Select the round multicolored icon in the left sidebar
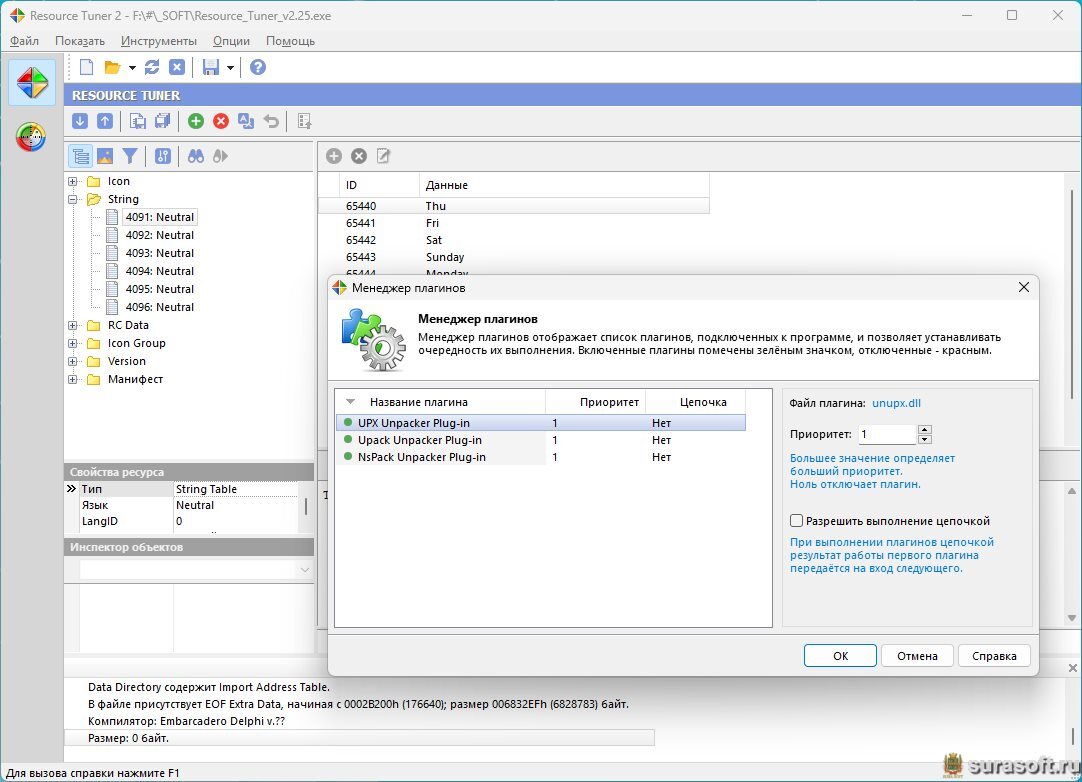This screenshot has width=1082, height=782. click(x=31, y=136)
